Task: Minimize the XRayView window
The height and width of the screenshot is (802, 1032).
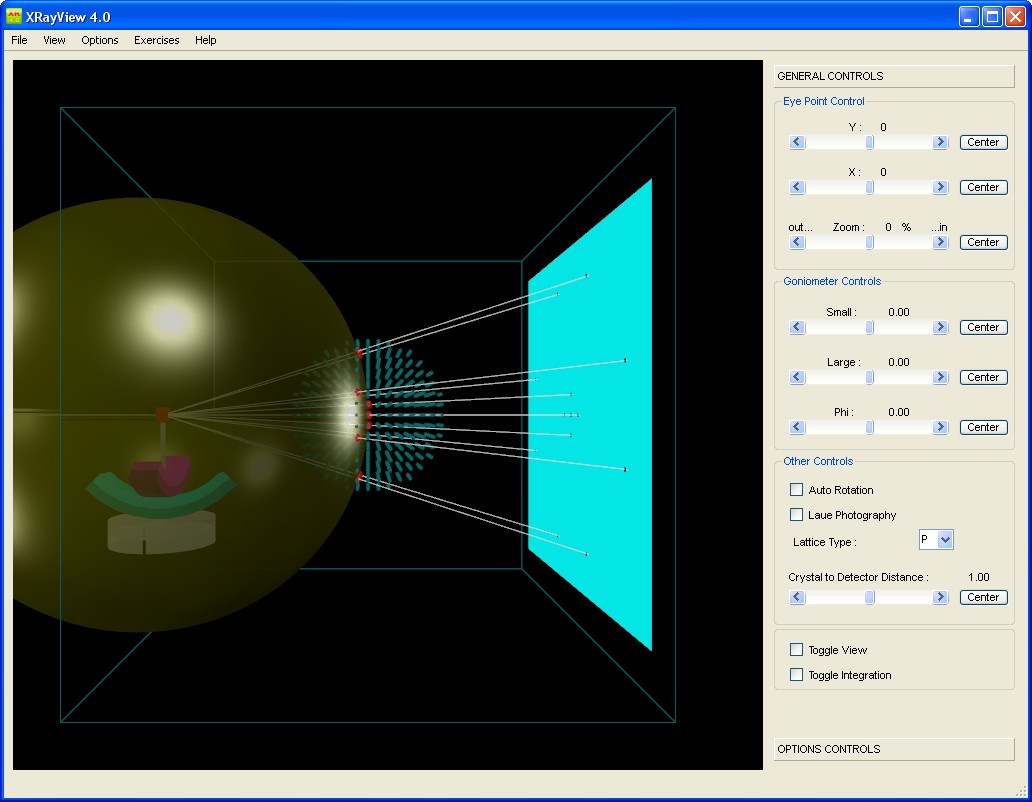Action: [968, 16]
